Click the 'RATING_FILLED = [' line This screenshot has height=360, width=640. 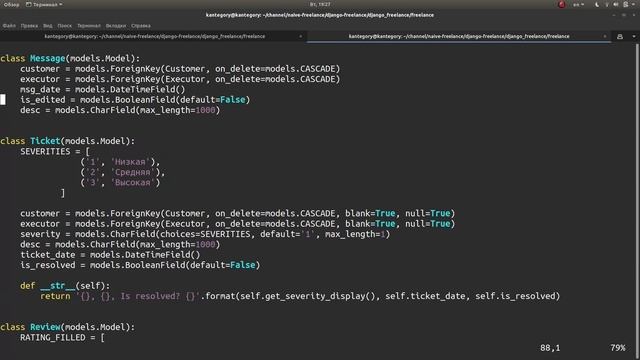tap(62, 338)
